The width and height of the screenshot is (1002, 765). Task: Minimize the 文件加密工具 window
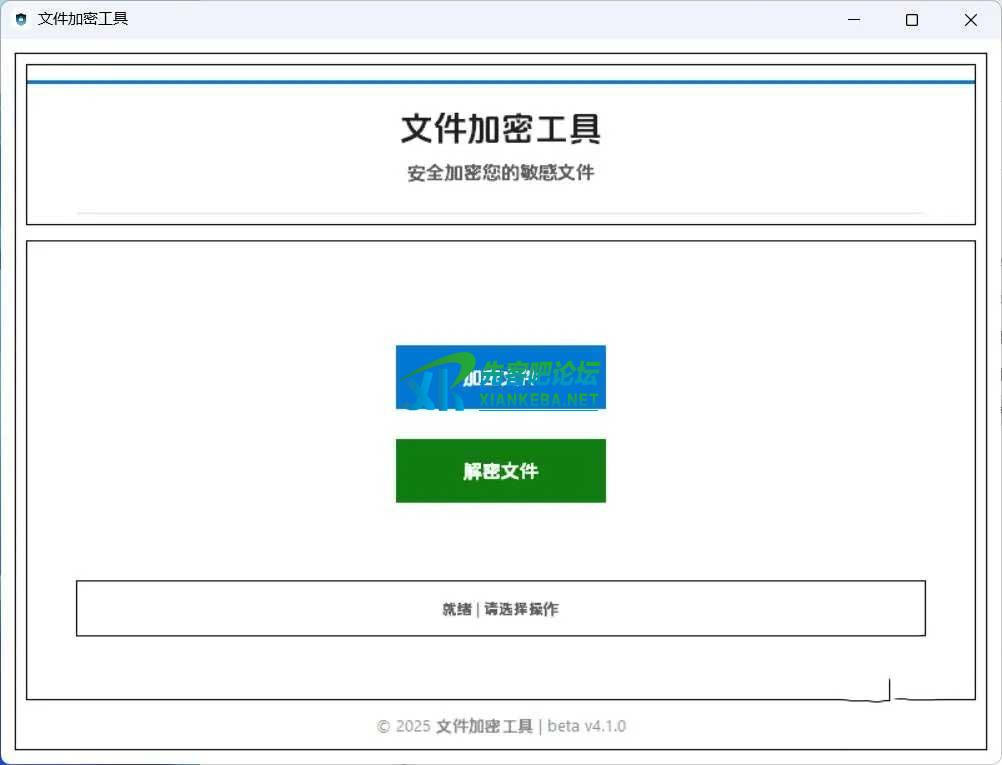pos(853,19)
